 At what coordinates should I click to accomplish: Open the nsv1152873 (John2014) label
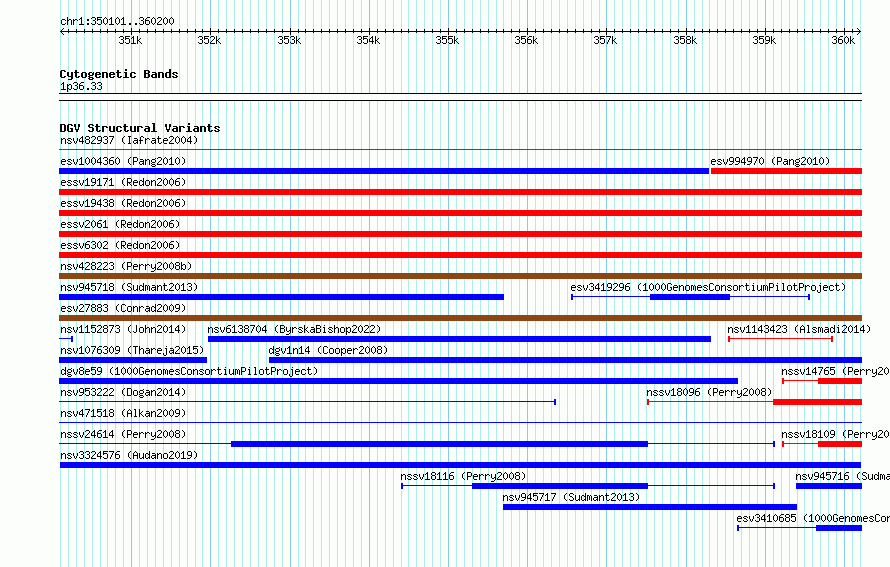[123, 329]
